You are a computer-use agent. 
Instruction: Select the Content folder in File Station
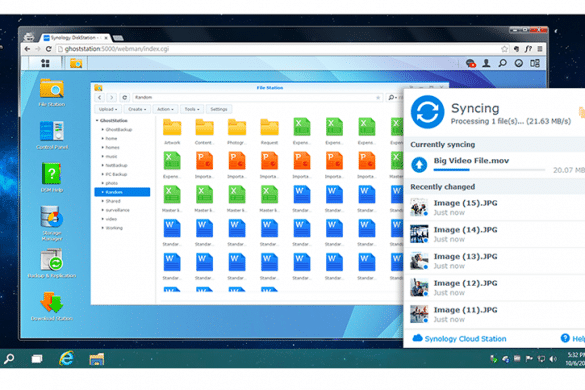pyautogui.click(x=204, y=132)
